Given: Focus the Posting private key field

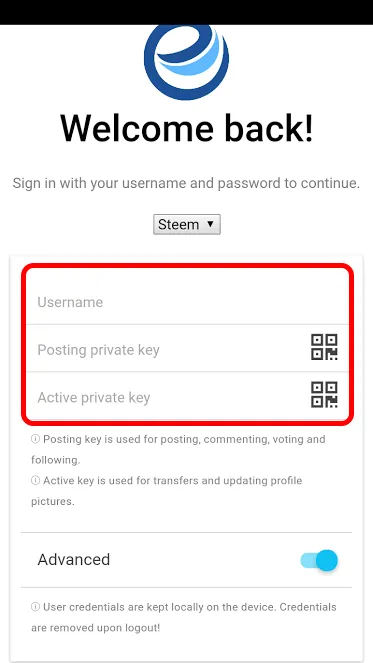Looking at the screenshot, I should [169, 350].
